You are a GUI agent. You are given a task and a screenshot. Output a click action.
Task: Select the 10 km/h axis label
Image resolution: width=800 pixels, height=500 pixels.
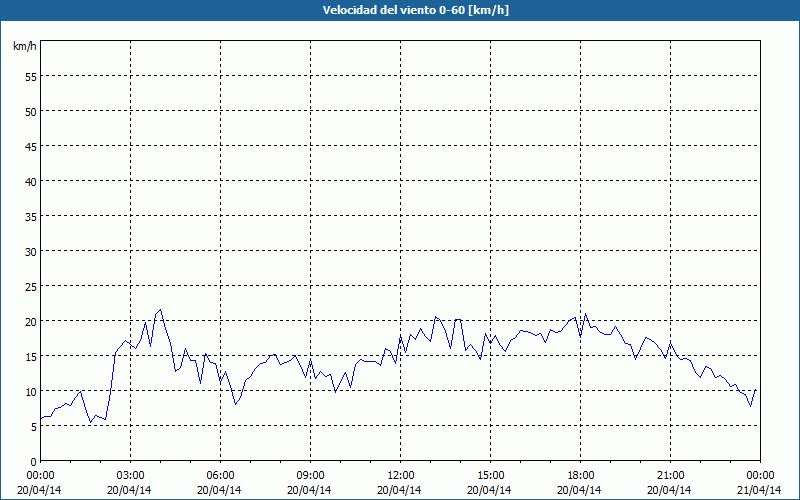(x=31, y=391)
